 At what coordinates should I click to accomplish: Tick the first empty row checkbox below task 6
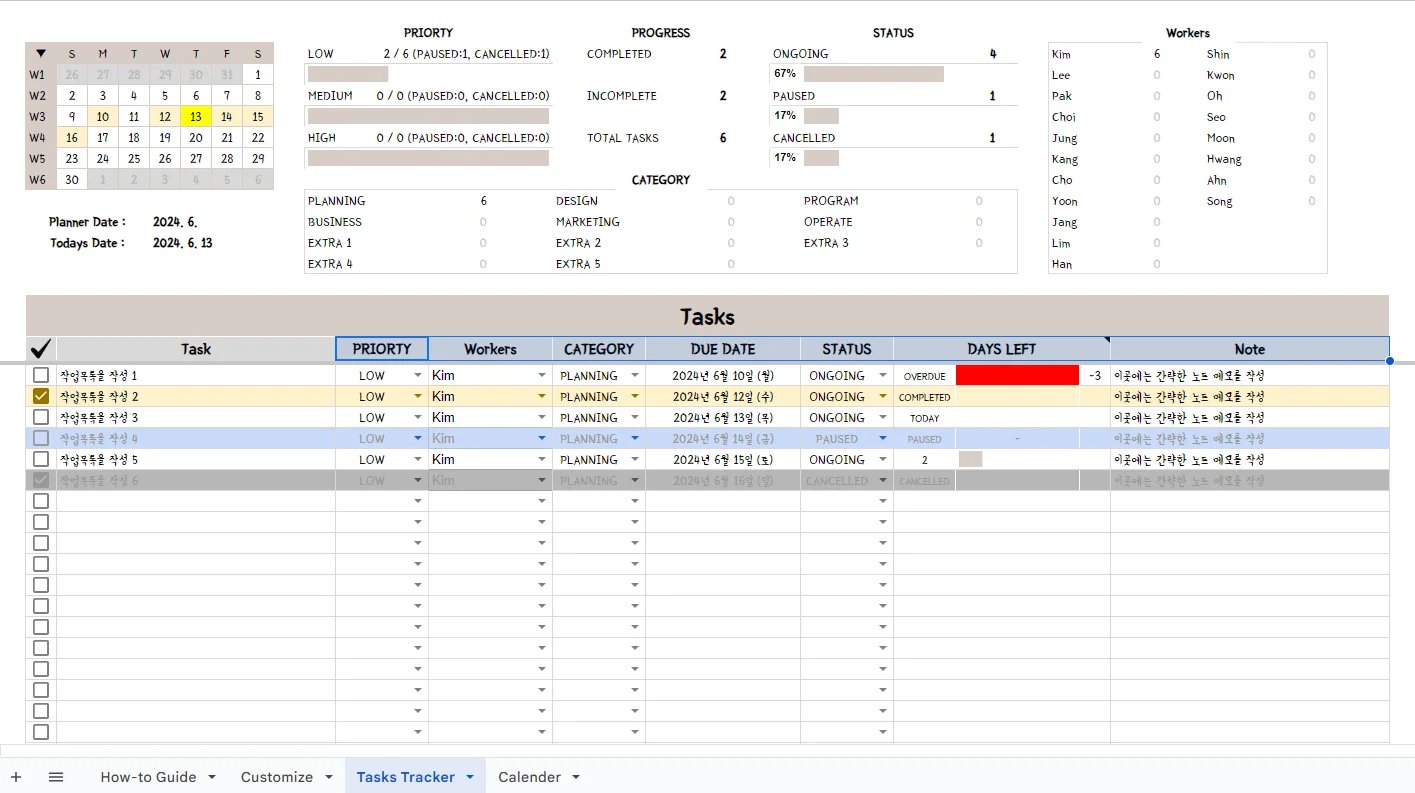coord(41,501)
